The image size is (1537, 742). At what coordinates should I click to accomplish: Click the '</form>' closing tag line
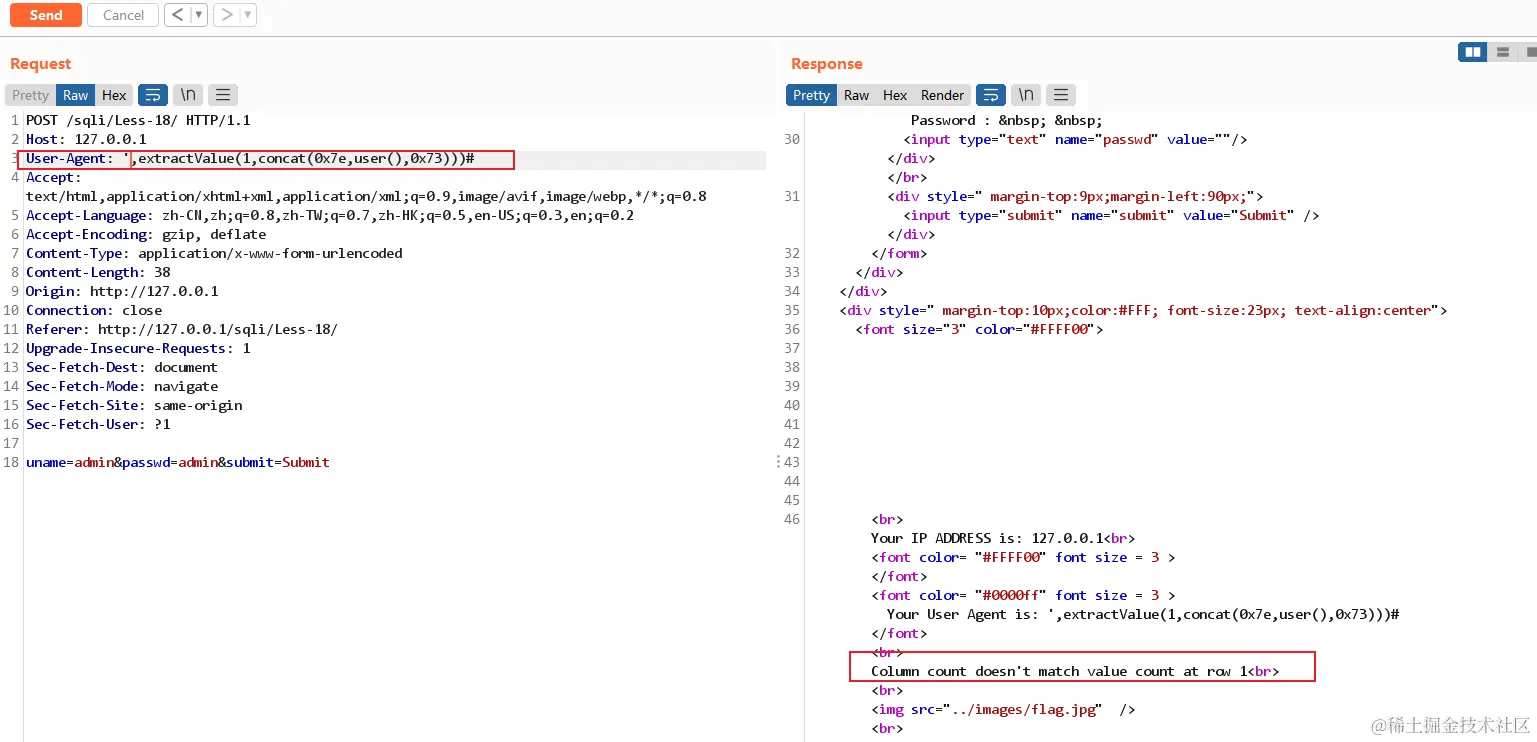[x=899, y=253]
